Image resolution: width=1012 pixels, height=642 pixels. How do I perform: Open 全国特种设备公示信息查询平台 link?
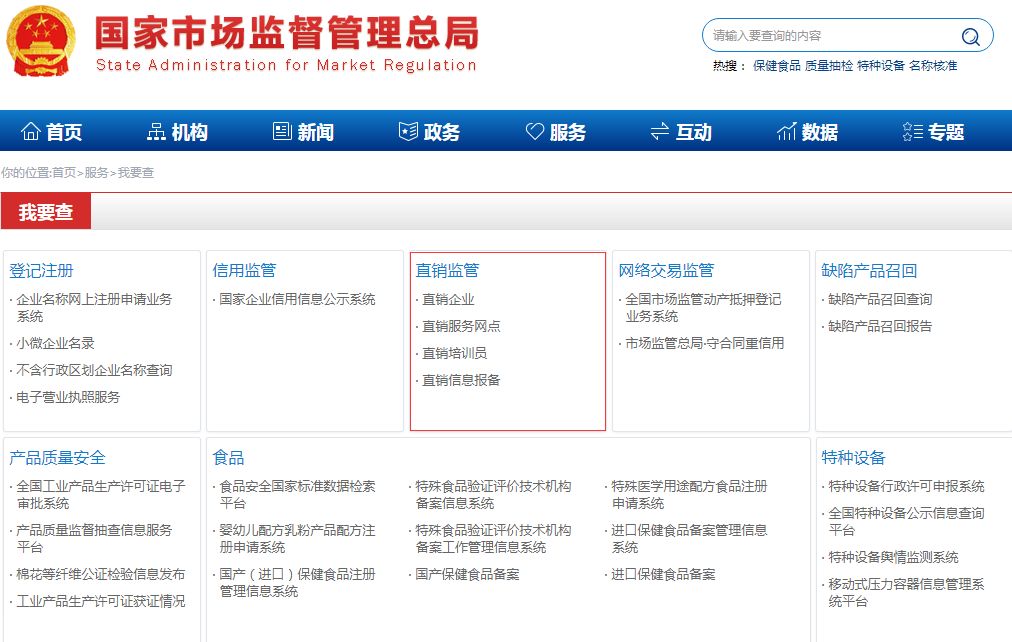906,522
